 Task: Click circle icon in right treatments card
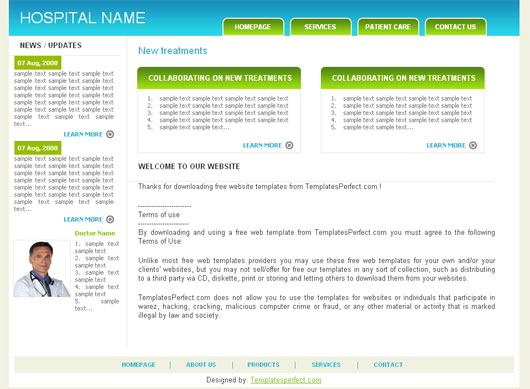click(x=473, y=145)
